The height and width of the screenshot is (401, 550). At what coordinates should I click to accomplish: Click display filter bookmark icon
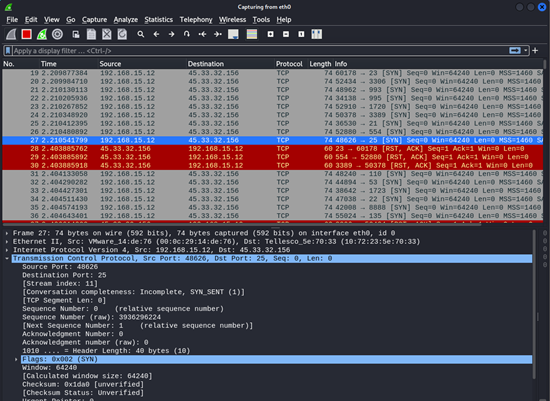[x=8, y=51]
